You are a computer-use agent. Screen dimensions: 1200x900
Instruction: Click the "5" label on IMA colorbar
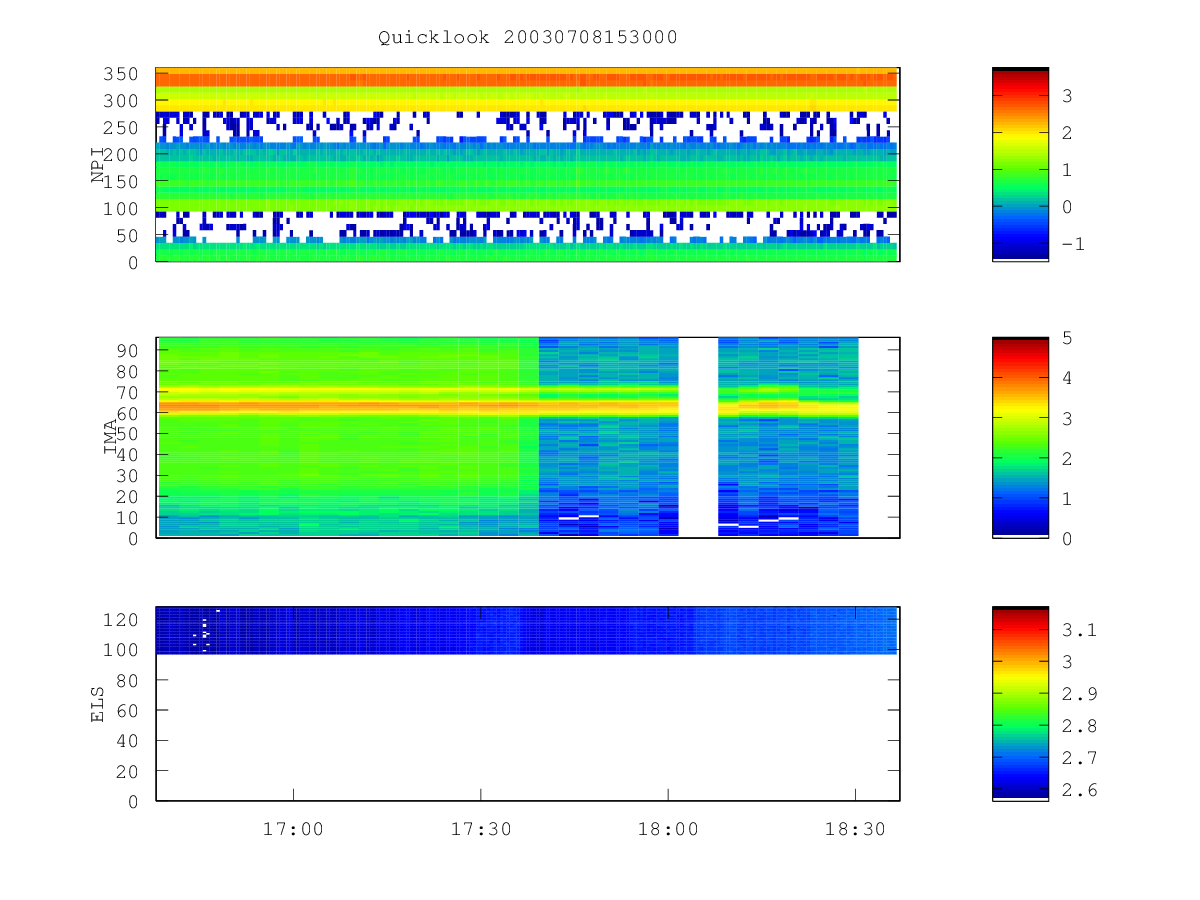(1066, 338)
